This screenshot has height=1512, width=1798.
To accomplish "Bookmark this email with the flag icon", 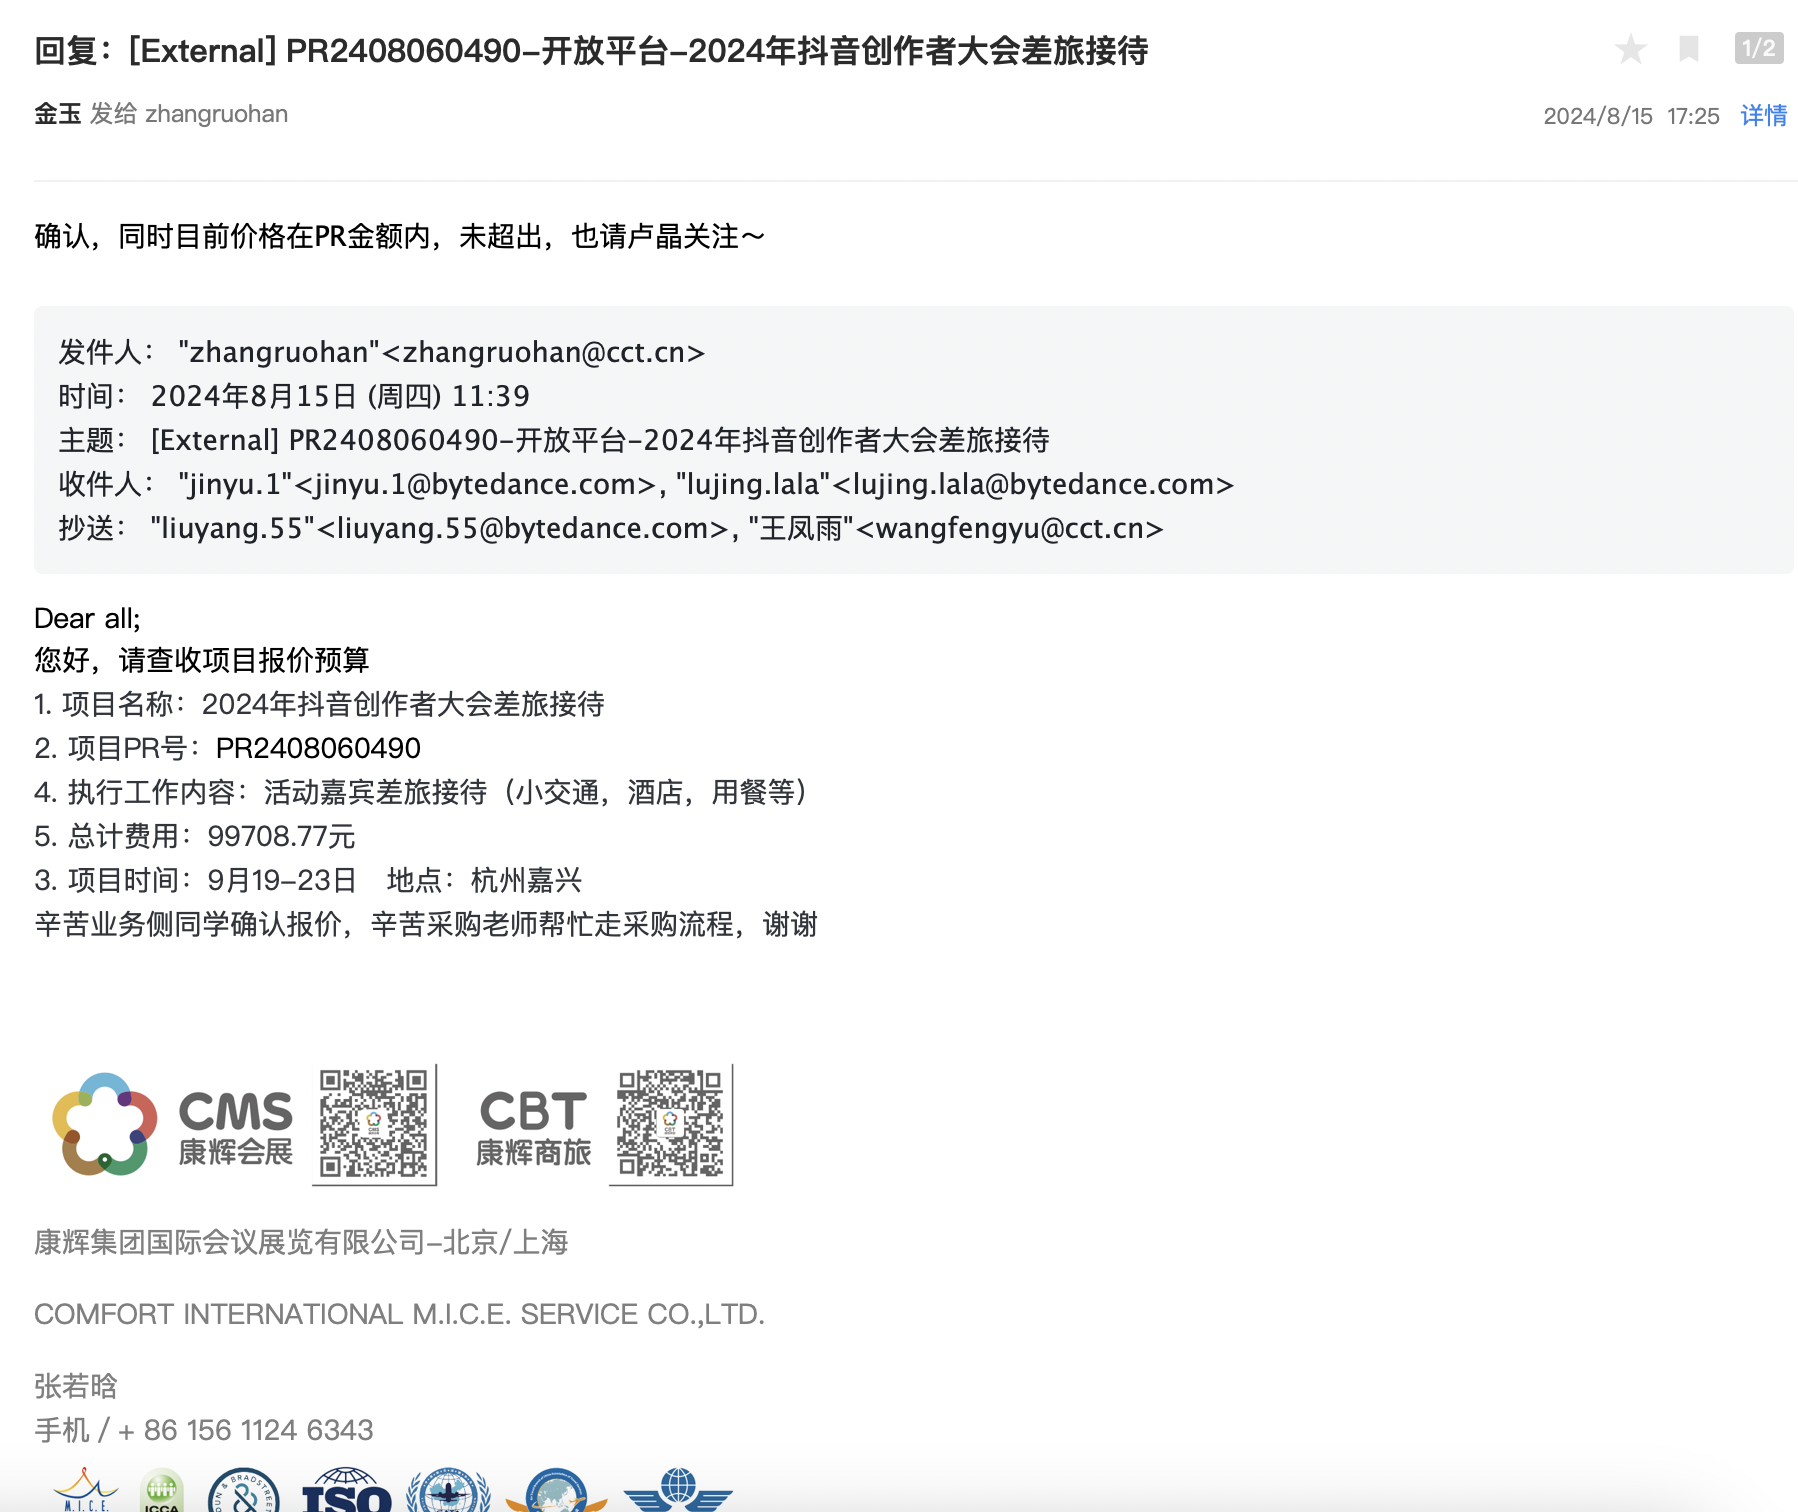I will [1689, 49].
